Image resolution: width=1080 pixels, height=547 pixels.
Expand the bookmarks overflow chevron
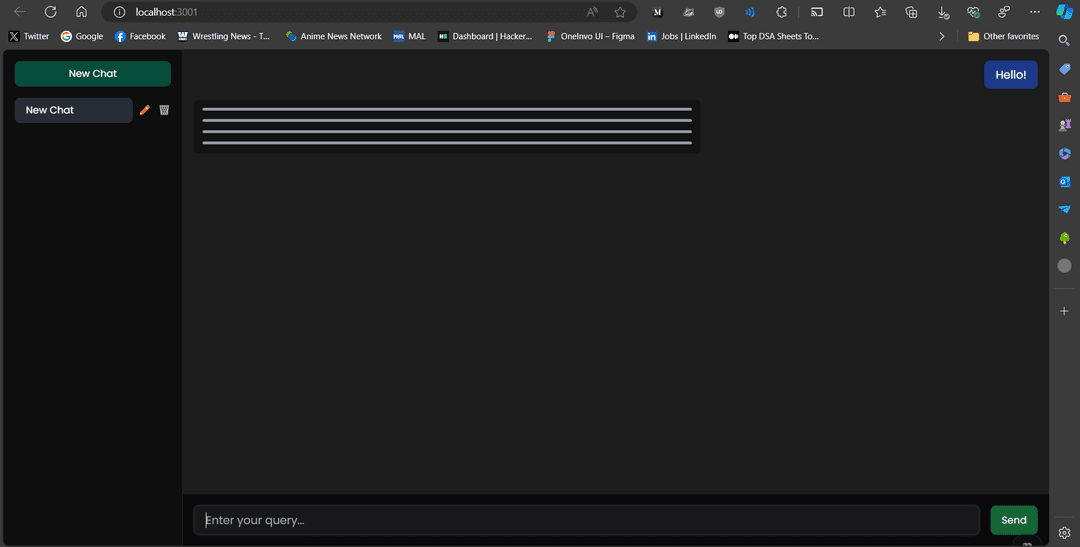[x=941, y=36]
